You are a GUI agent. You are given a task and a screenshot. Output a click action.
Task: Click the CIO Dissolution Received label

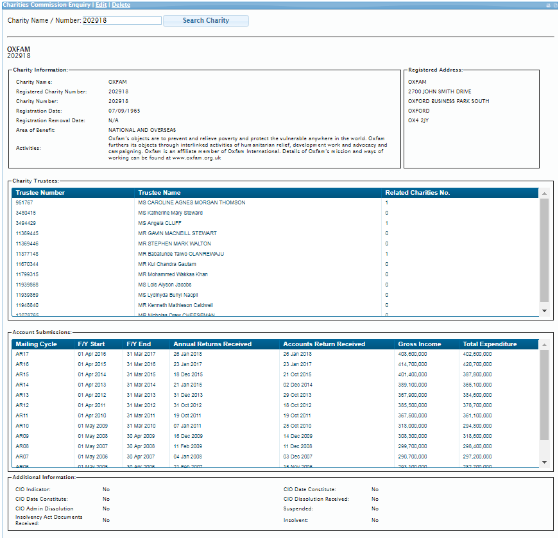pos(316,499)
